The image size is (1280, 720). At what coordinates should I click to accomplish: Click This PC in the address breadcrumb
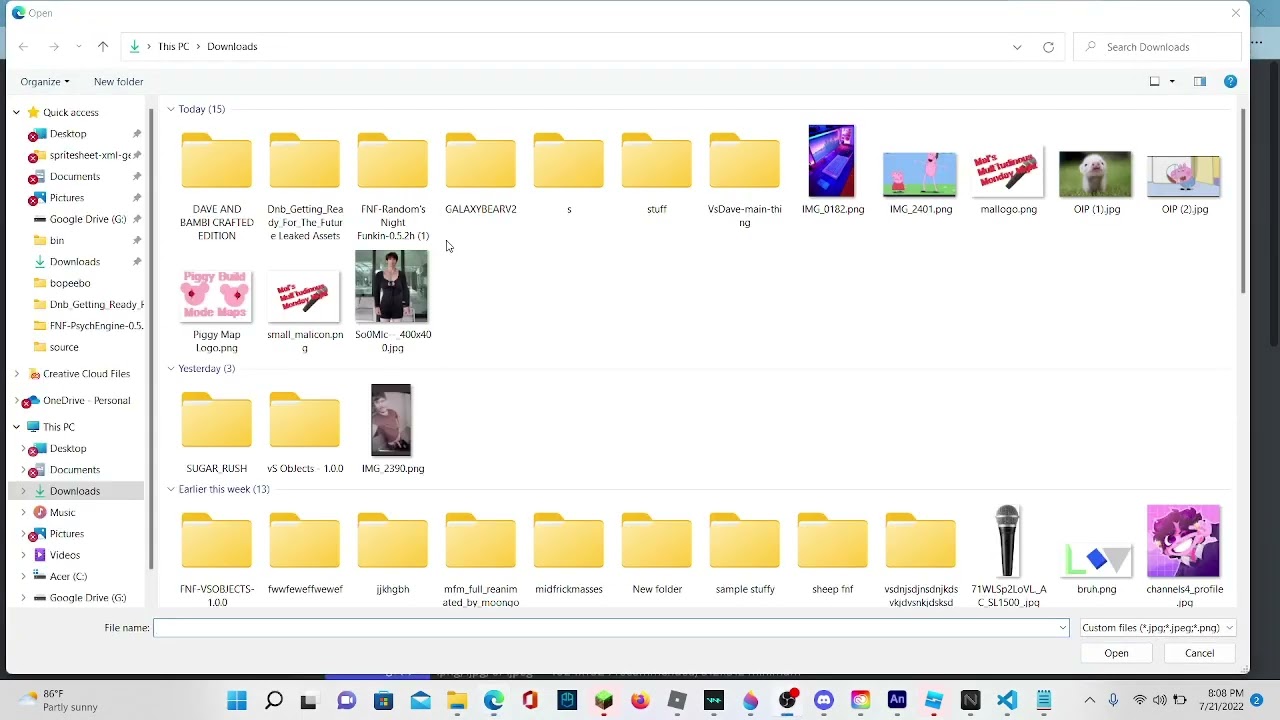(x=173, y=46)
